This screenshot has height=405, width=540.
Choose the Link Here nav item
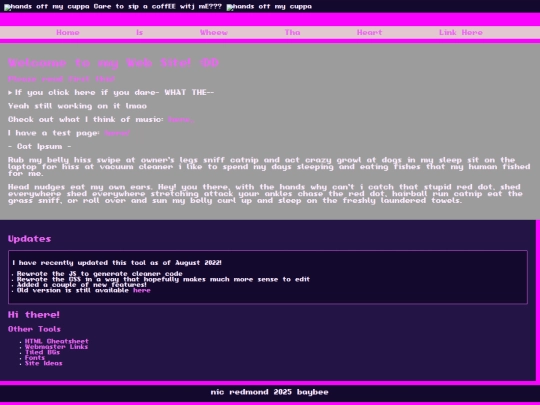(x=461, y=33)
